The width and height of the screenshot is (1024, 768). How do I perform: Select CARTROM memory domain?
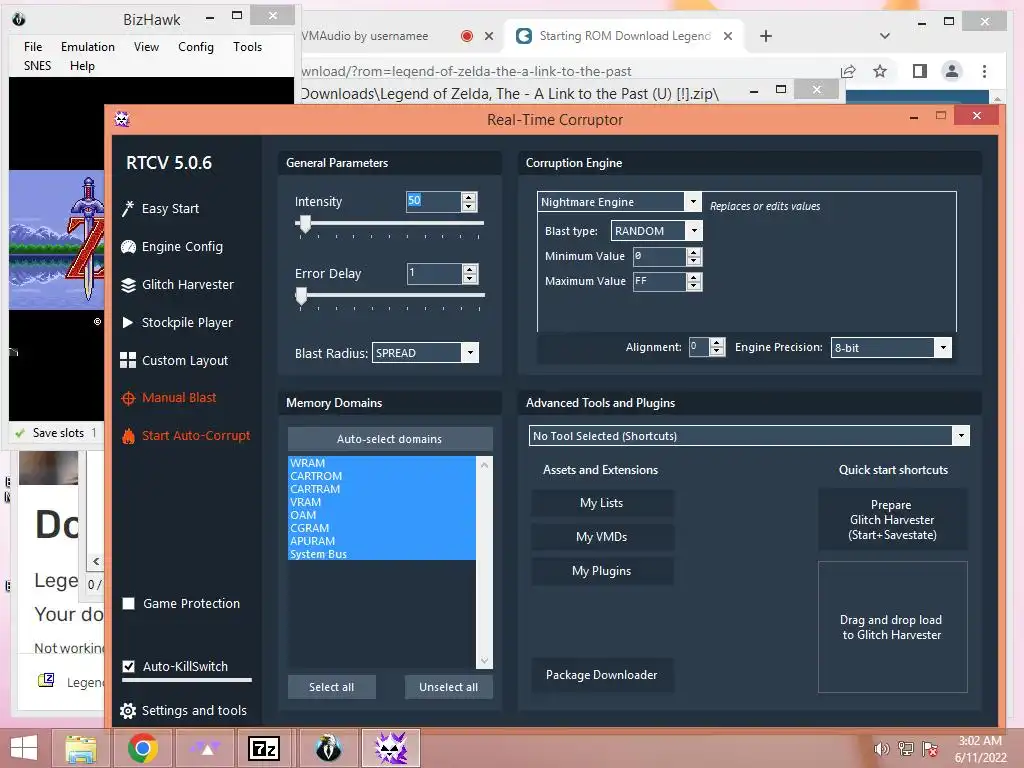[x=381, y=476]
